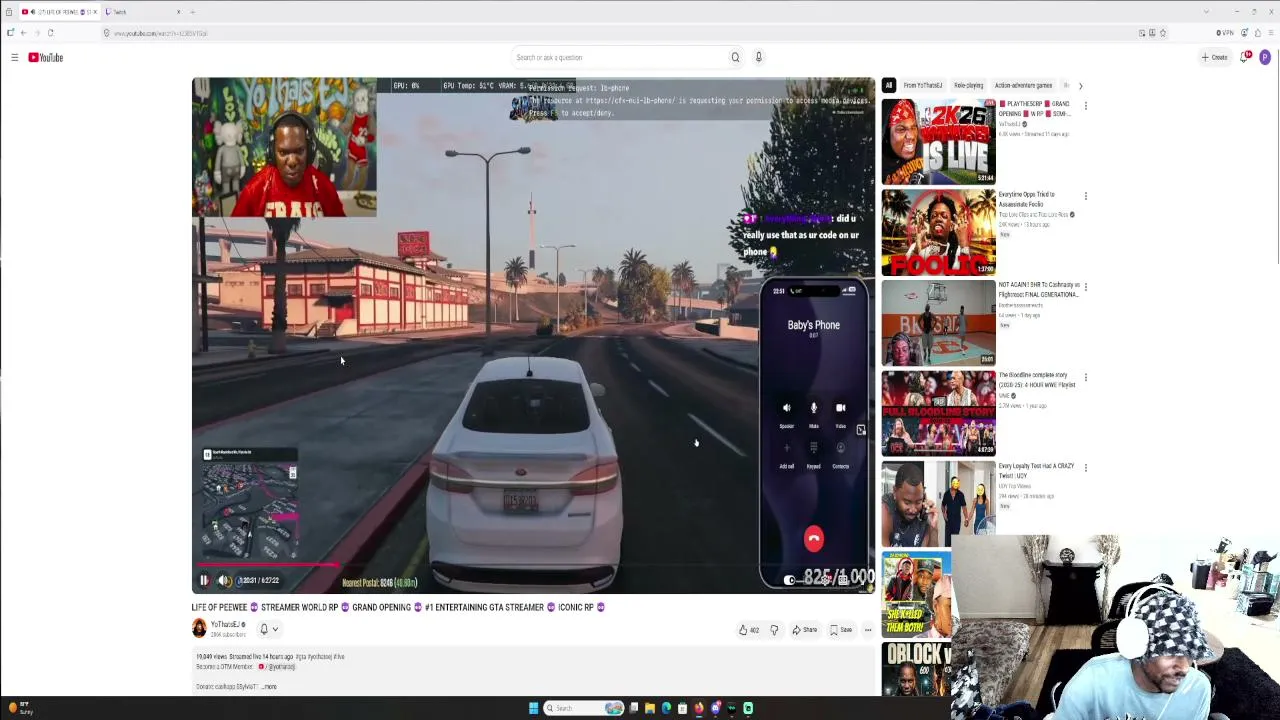
Task: Like the video with thumbs up
Action: coord(748,630)
